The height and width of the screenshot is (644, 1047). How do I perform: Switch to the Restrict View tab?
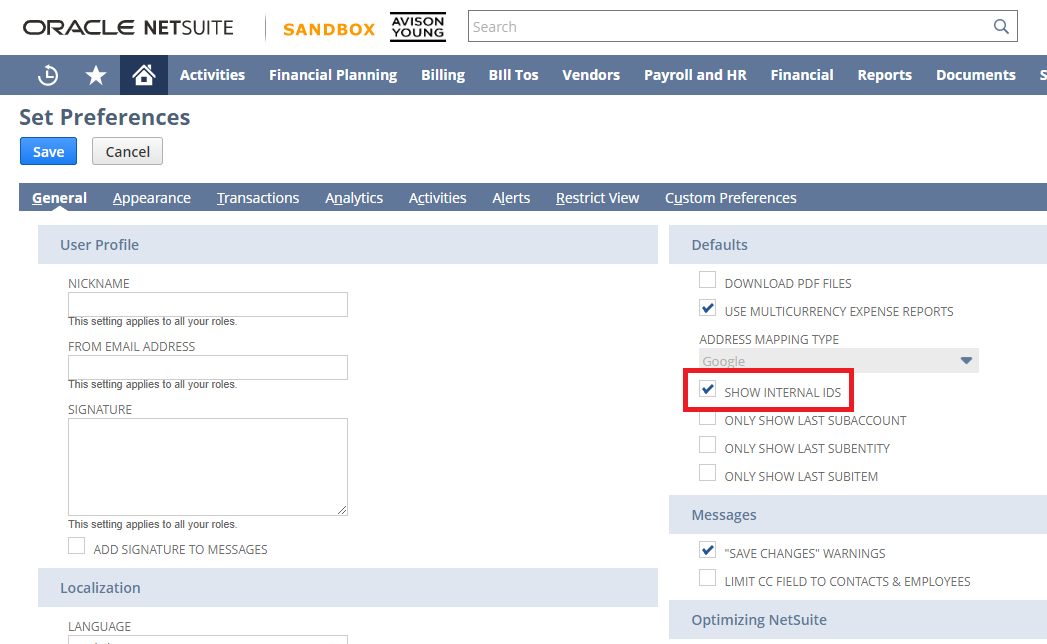pos(598,198)
